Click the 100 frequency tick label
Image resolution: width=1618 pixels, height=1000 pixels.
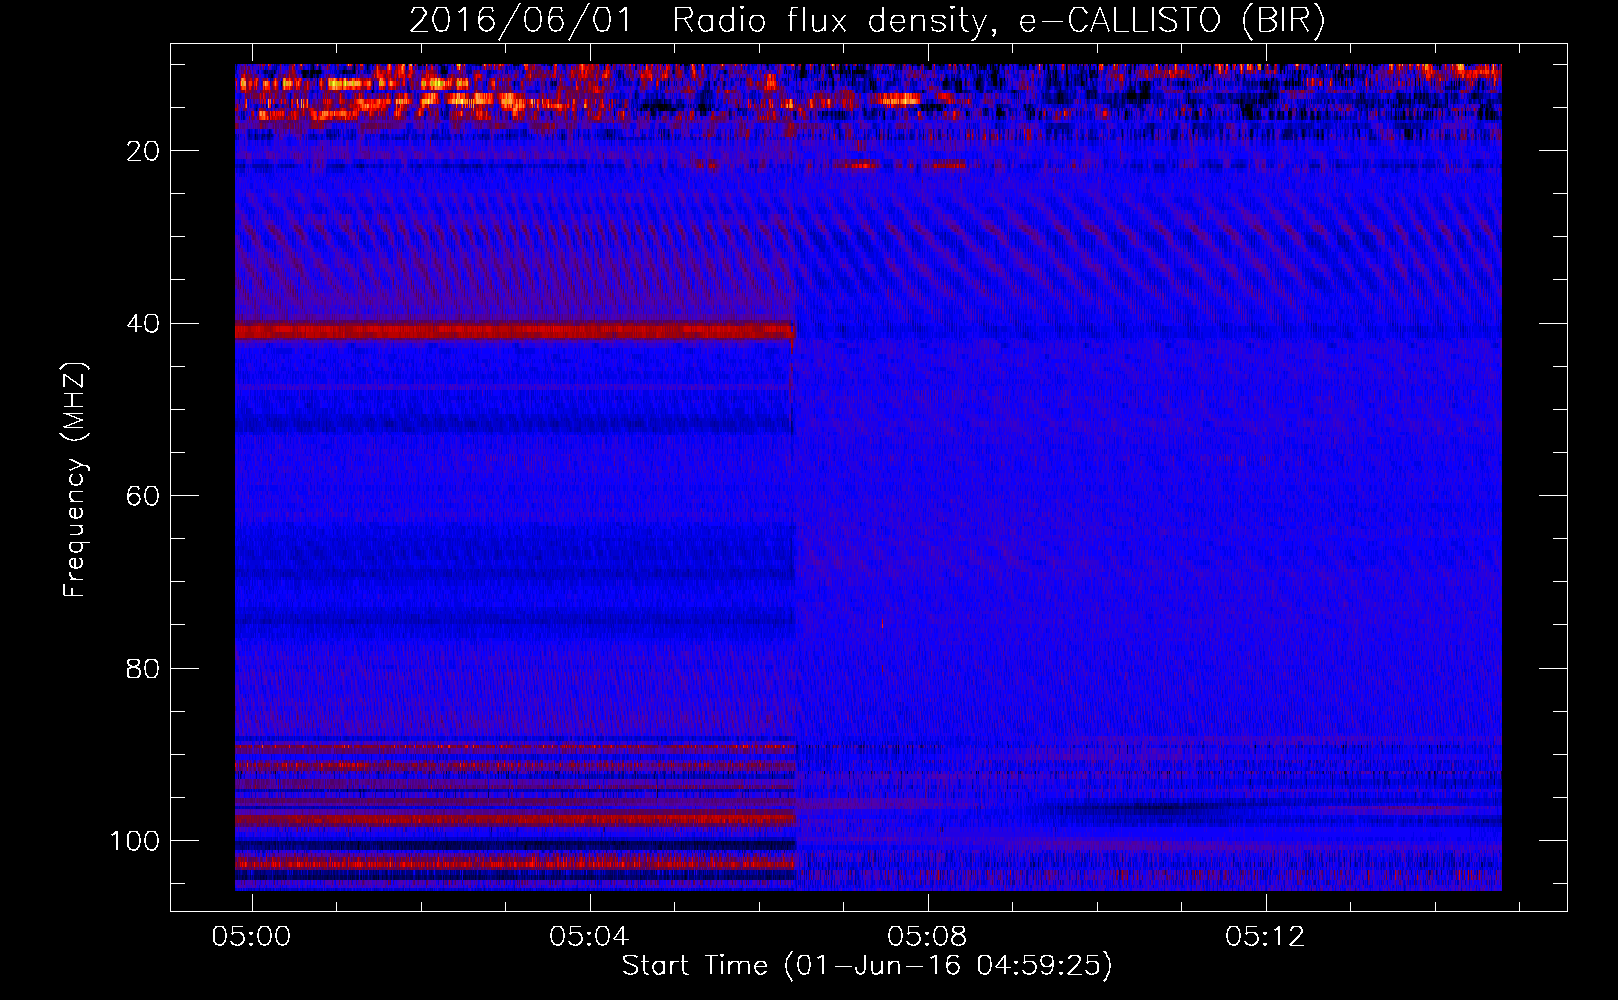[135, 841]
